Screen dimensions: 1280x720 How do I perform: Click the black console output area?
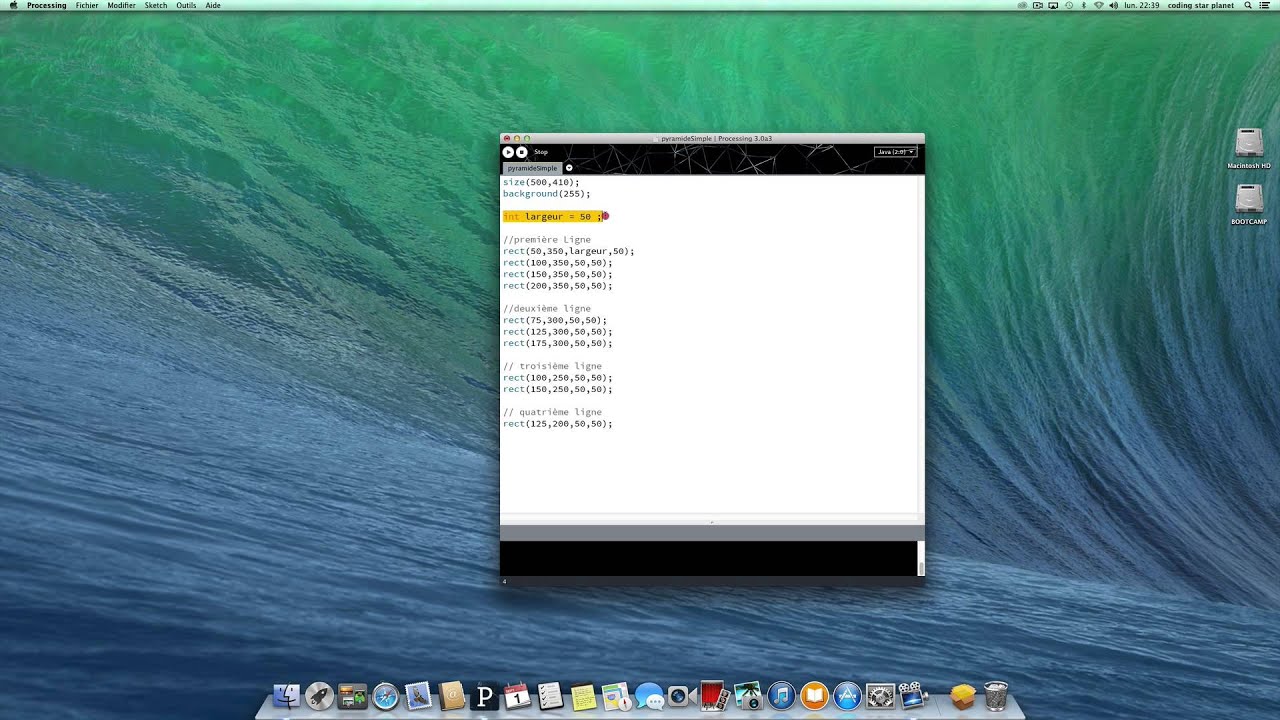pos(709,558)
